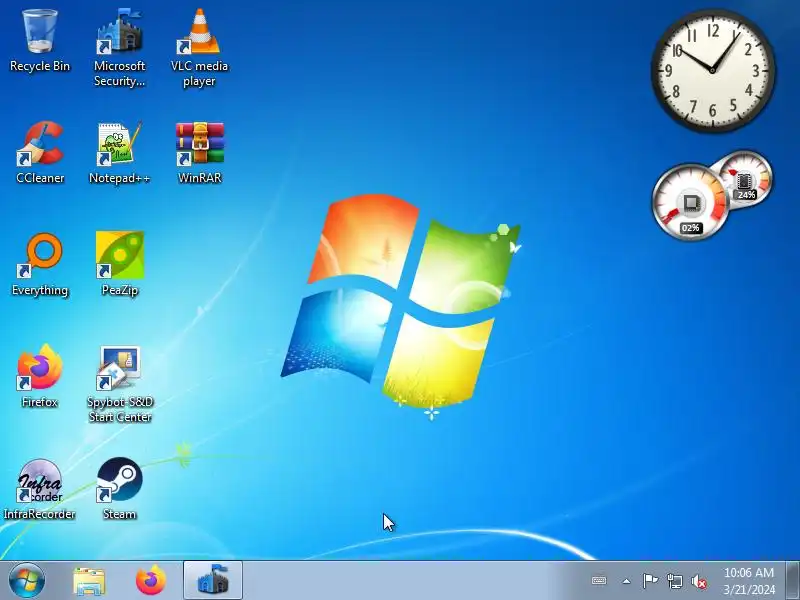Select the Microsoft Security Essentials desktop shortcut
This screenshot has width=800, height=600.
(x=119, y=47)
